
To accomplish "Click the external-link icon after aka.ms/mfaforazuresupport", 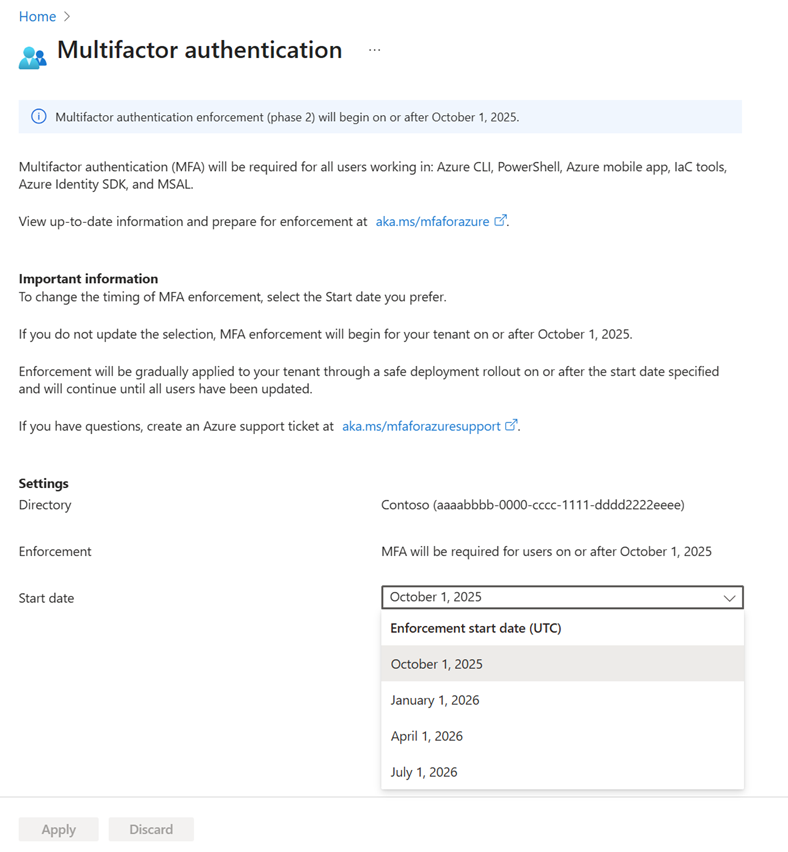I will pos(512,425).
